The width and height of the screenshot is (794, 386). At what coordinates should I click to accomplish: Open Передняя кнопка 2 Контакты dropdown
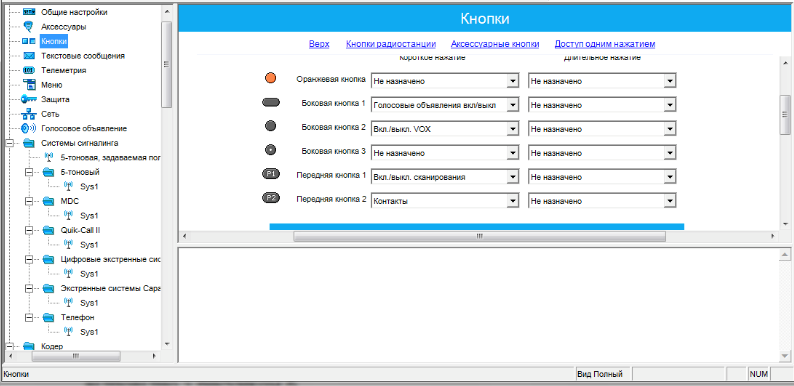[512, 201]
